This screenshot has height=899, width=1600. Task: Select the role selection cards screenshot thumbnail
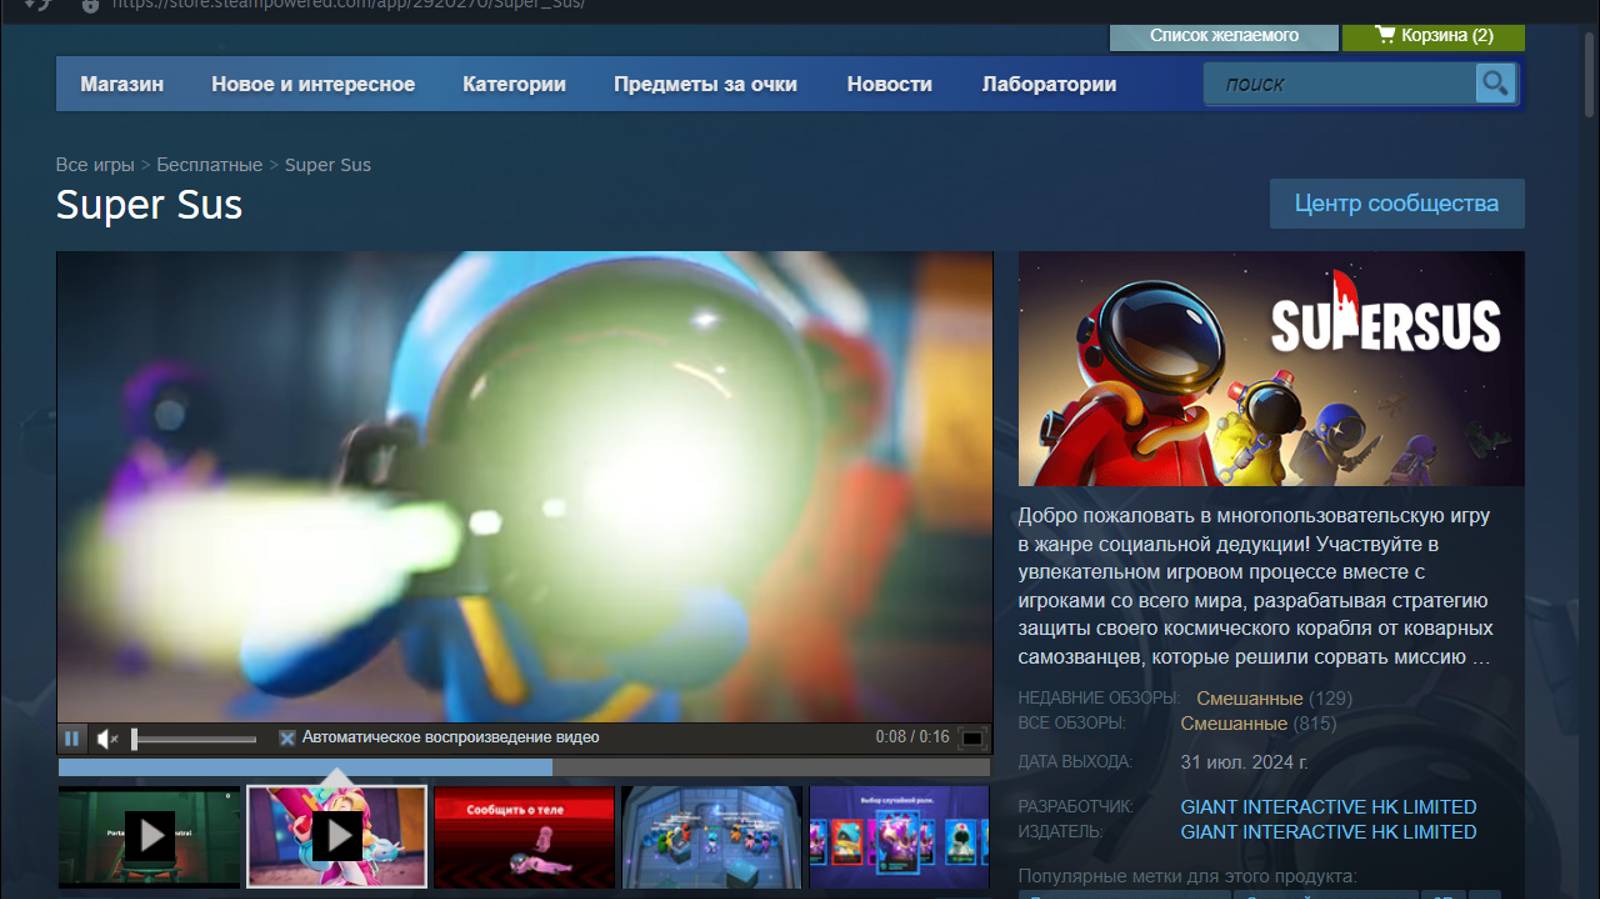899,836
